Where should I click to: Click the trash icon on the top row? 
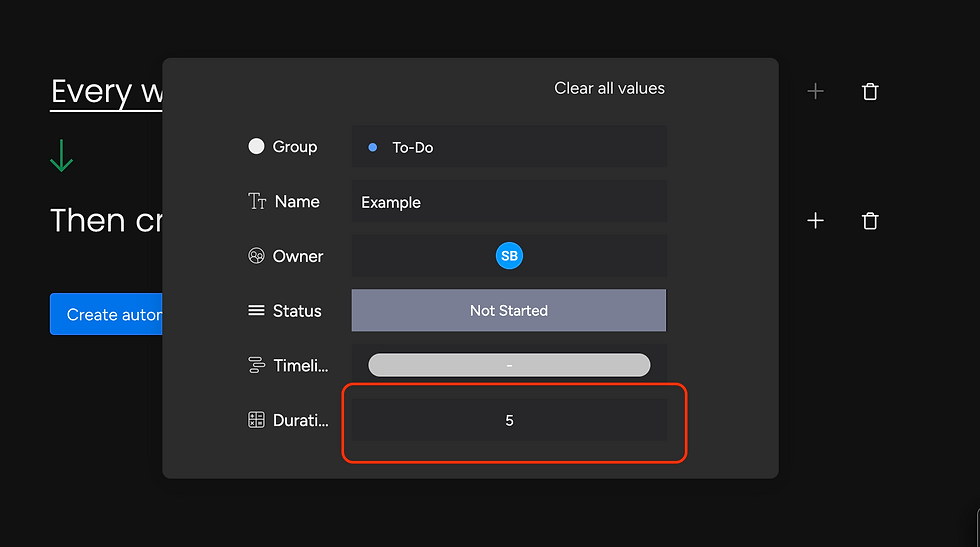[x=870, y=92]
